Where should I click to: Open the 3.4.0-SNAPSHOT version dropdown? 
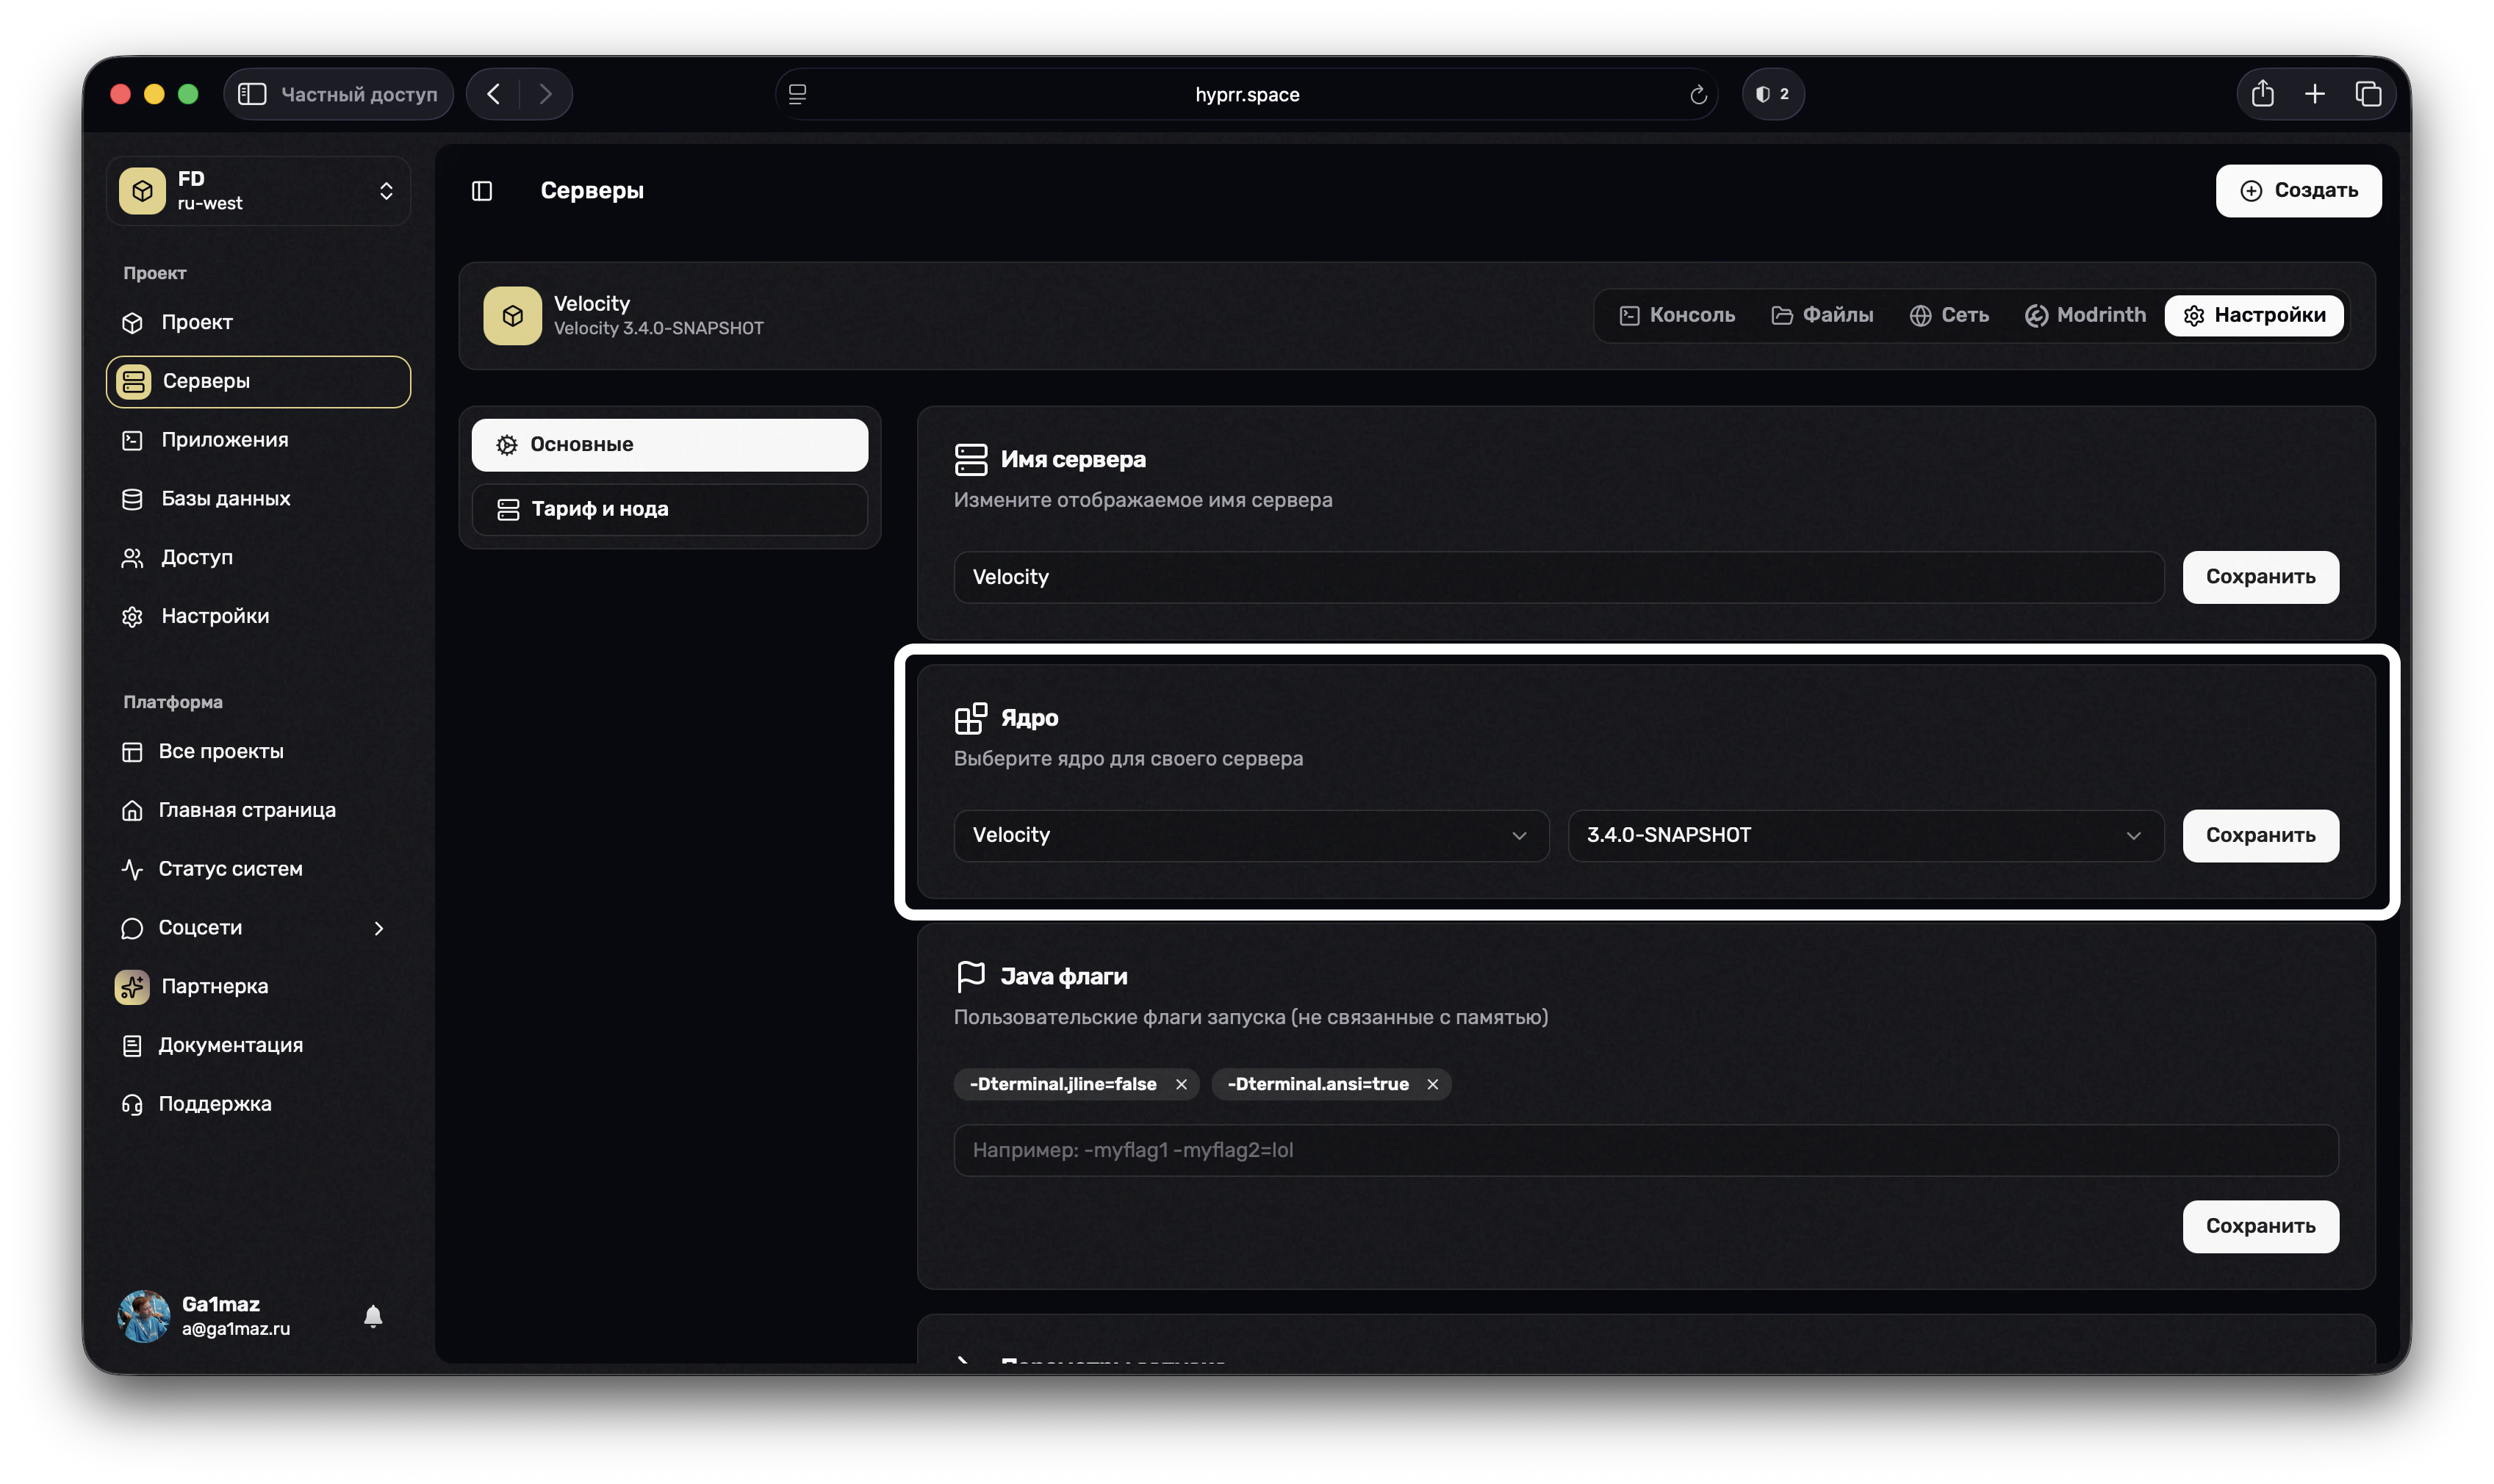pos(1865,835)
